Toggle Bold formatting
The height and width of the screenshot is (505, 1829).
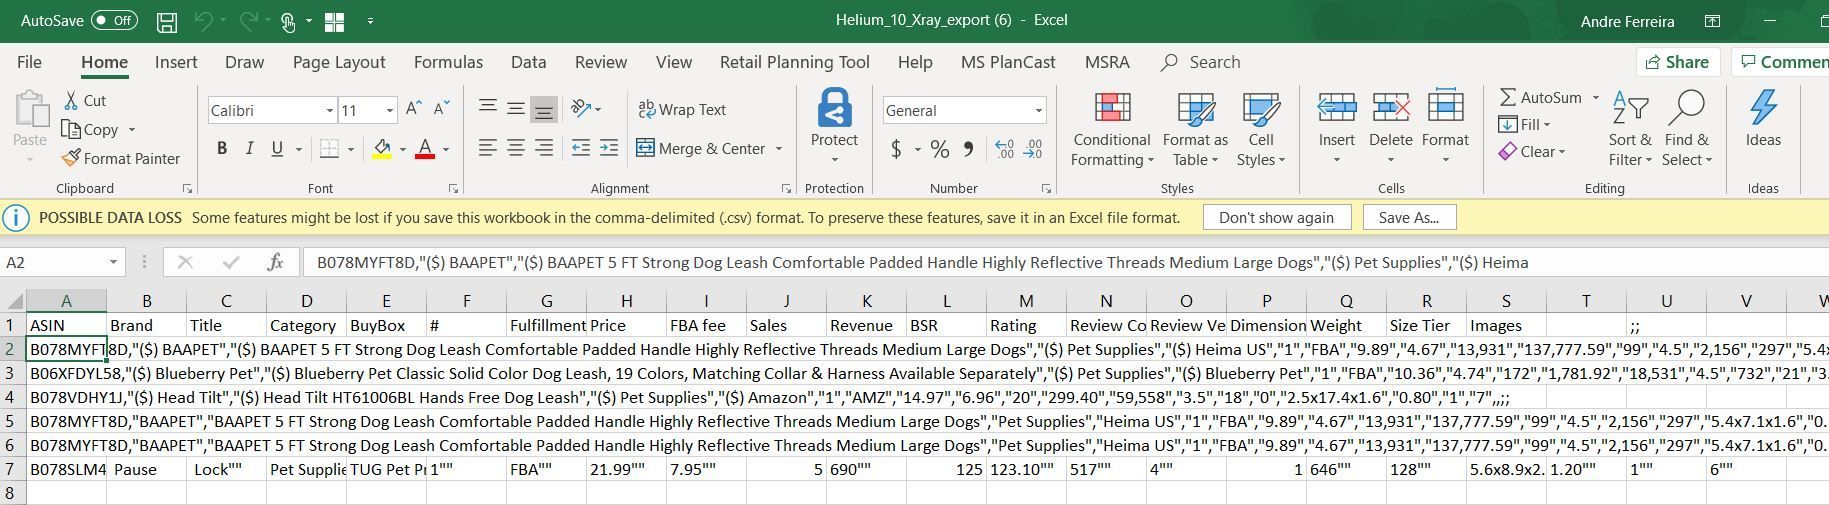222,148
